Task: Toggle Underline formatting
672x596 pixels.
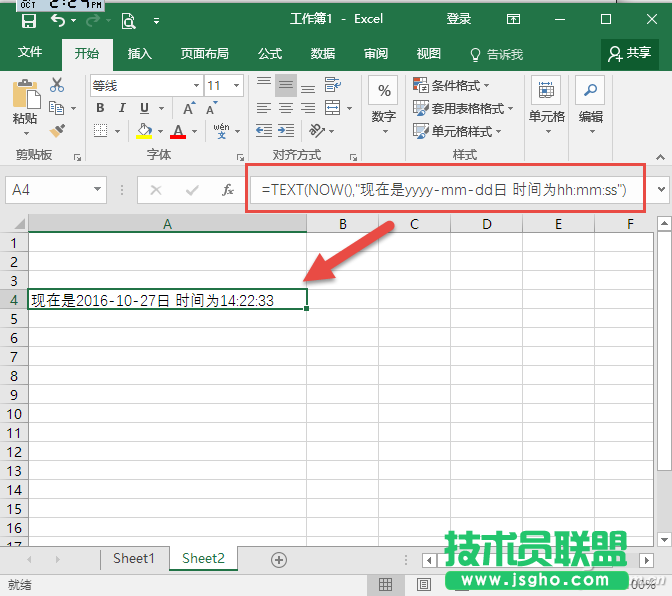Action: 145,109
